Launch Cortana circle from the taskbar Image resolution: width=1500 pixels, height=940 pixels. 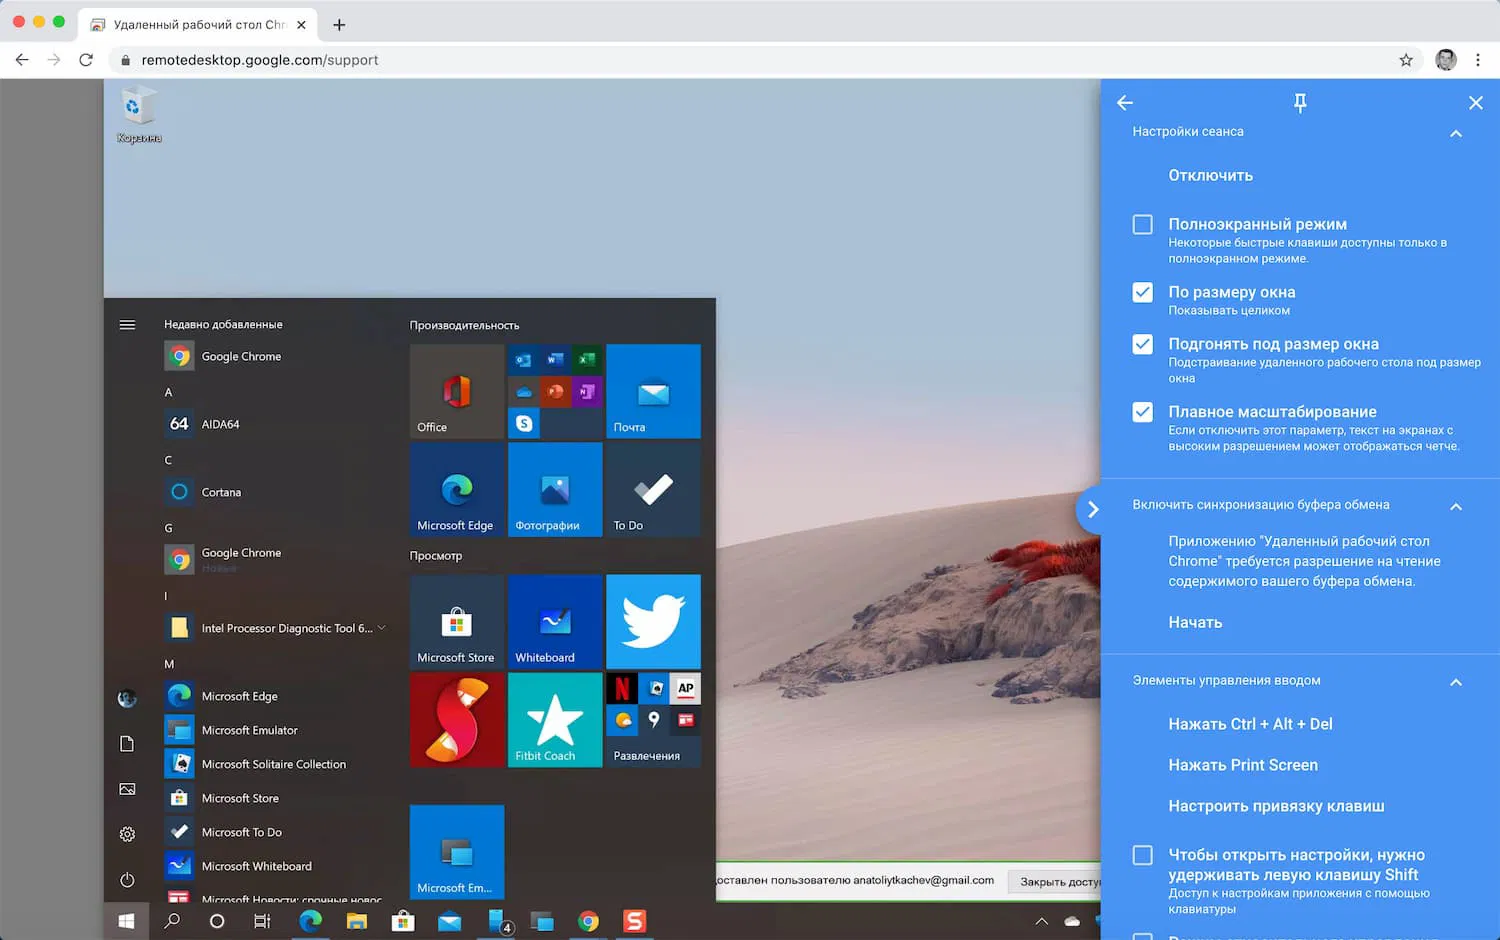217,921
